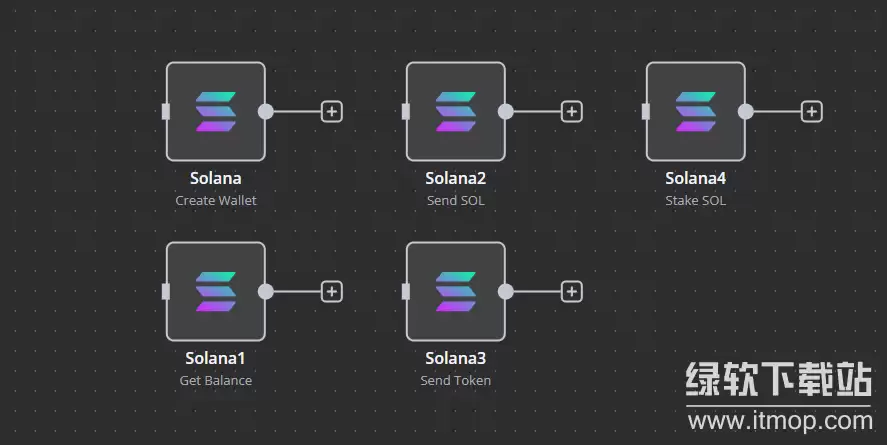Select the Solana4 Stake SOL node icon
Image resolution: width=887 pixels, height=445 pixels.
point(696,111)
